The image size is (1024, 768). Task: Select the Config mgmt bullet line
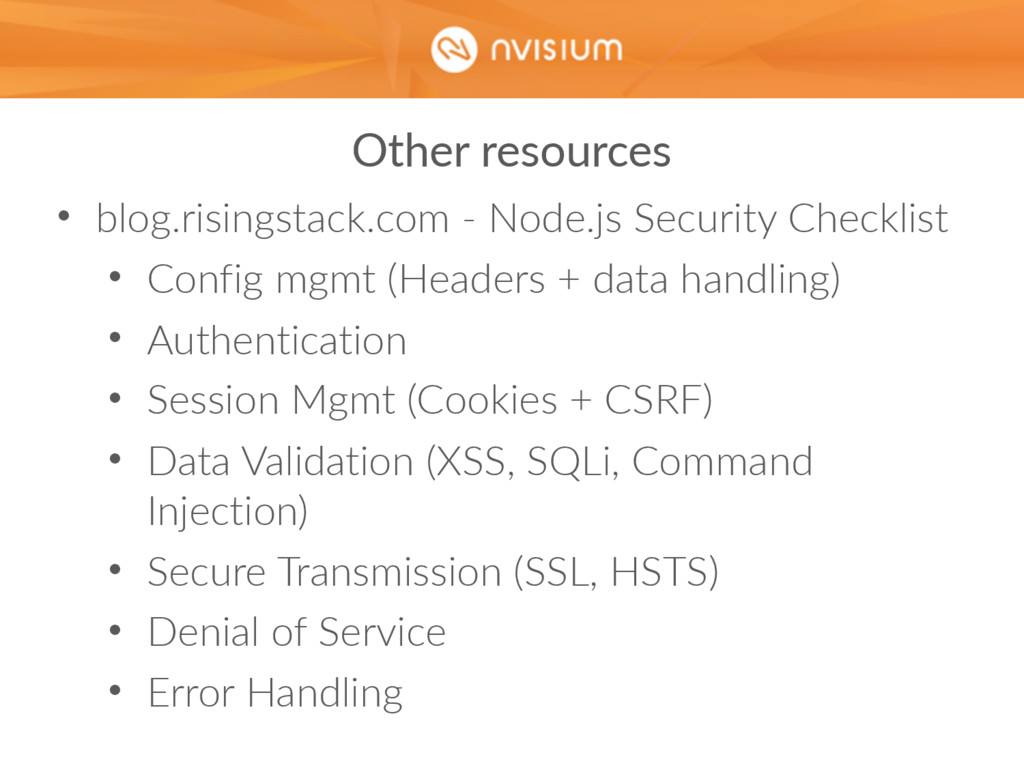click(494, 280)
